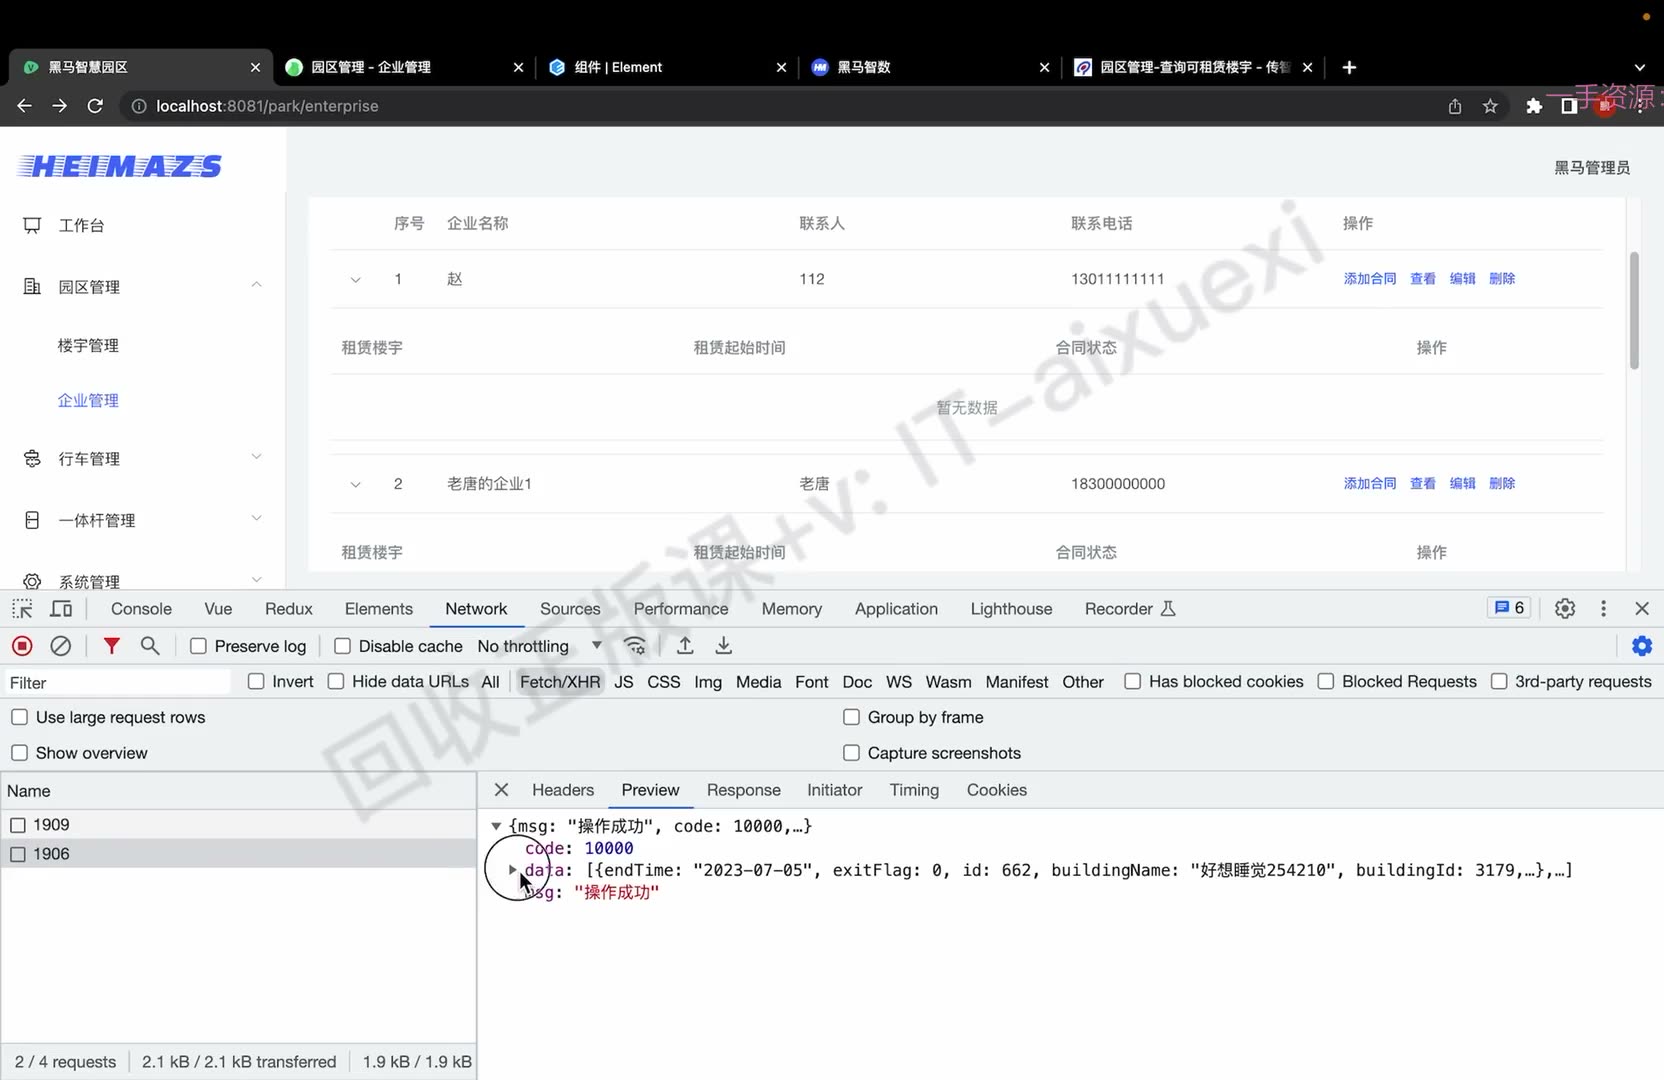
Task: Open the Response tab
Action: pyautogui.click(x=743, y=790)
